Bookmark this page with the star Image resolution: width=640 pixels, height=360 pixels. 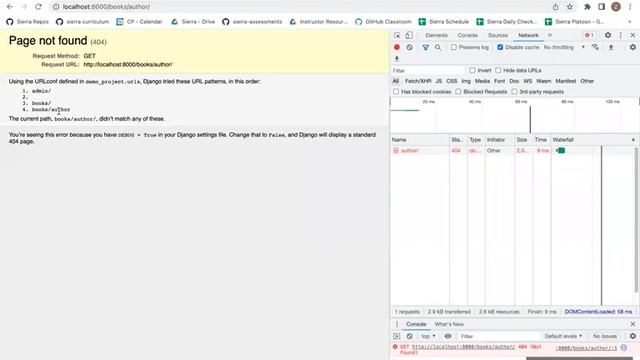tap(570, 7)
